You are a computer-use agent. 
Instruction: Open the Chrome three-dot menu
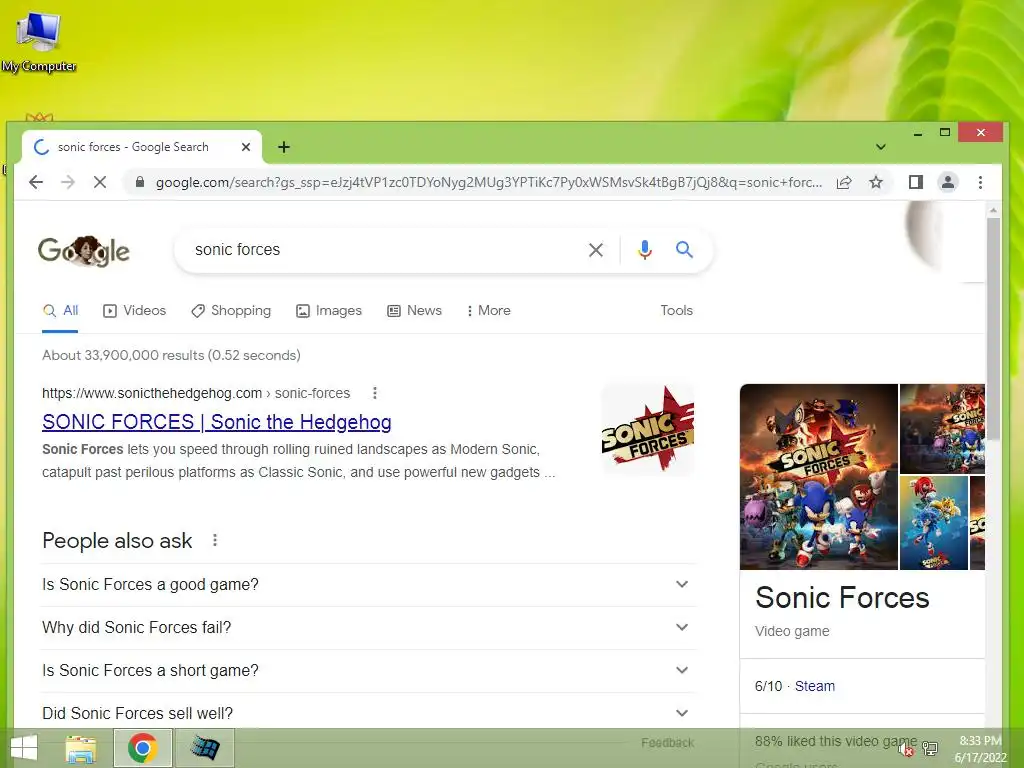pos(980,182)
